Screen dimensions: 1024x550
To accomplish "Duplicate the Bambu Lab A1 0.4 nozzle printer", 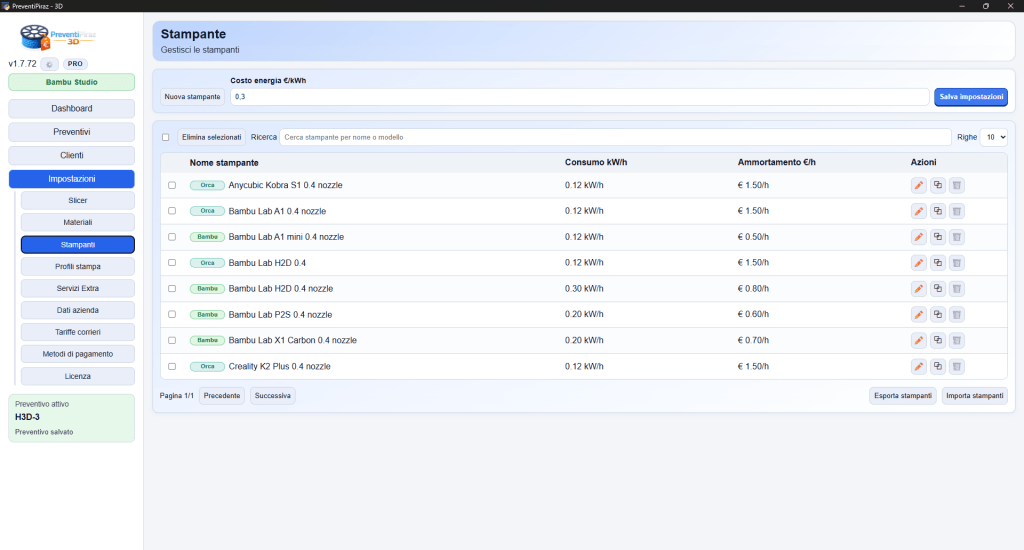I will pos(937,211).
